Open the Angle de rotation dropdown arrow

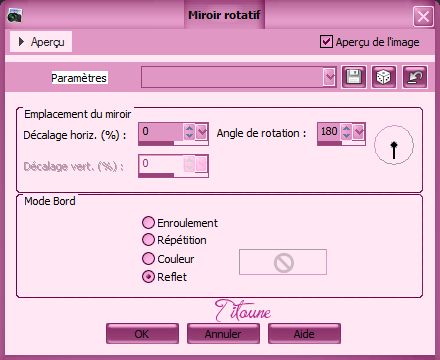pos(359,132)
